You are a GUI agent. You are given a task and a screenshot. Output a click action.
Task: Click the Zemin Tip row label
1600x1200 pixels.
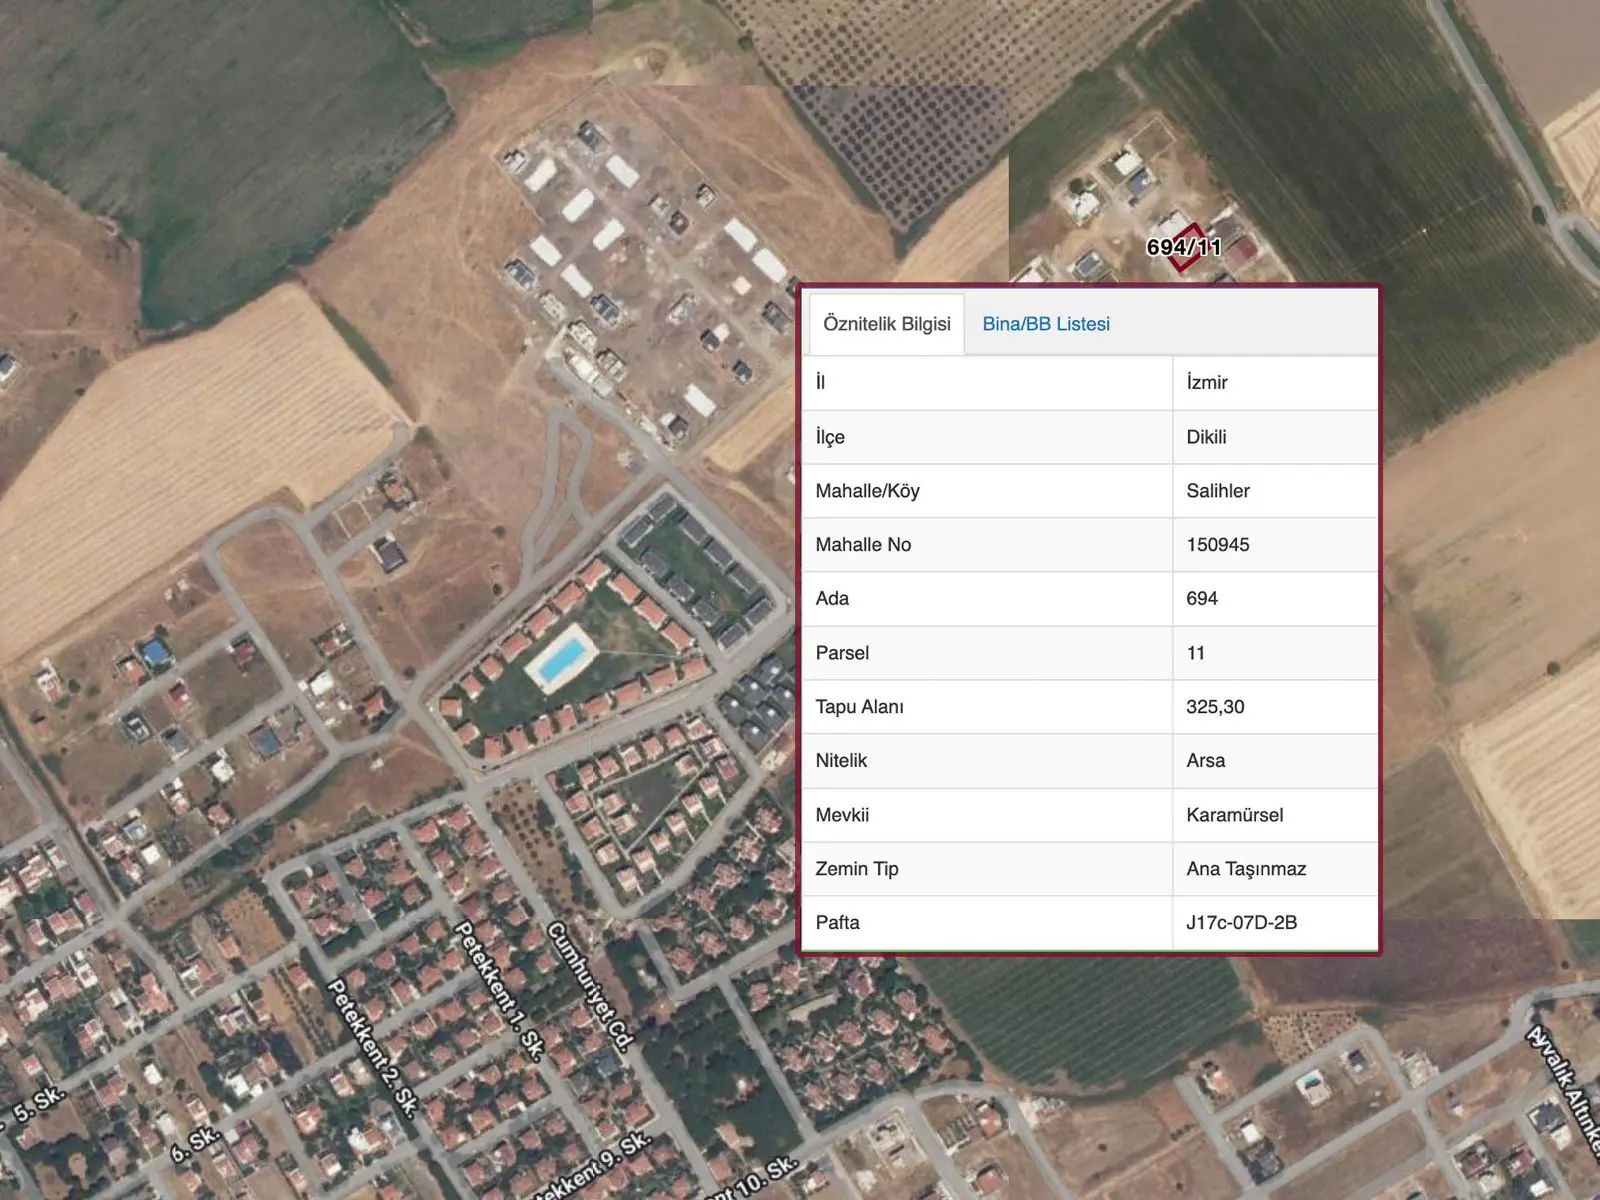tap(857, 869)
